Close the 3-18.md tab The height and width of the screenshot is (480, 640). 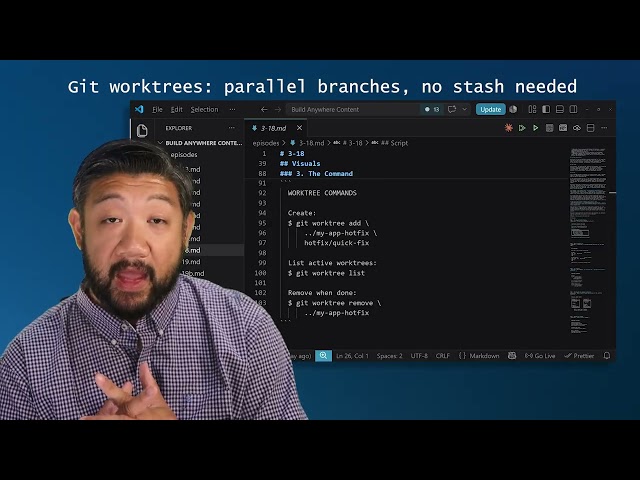pos(300,128)
